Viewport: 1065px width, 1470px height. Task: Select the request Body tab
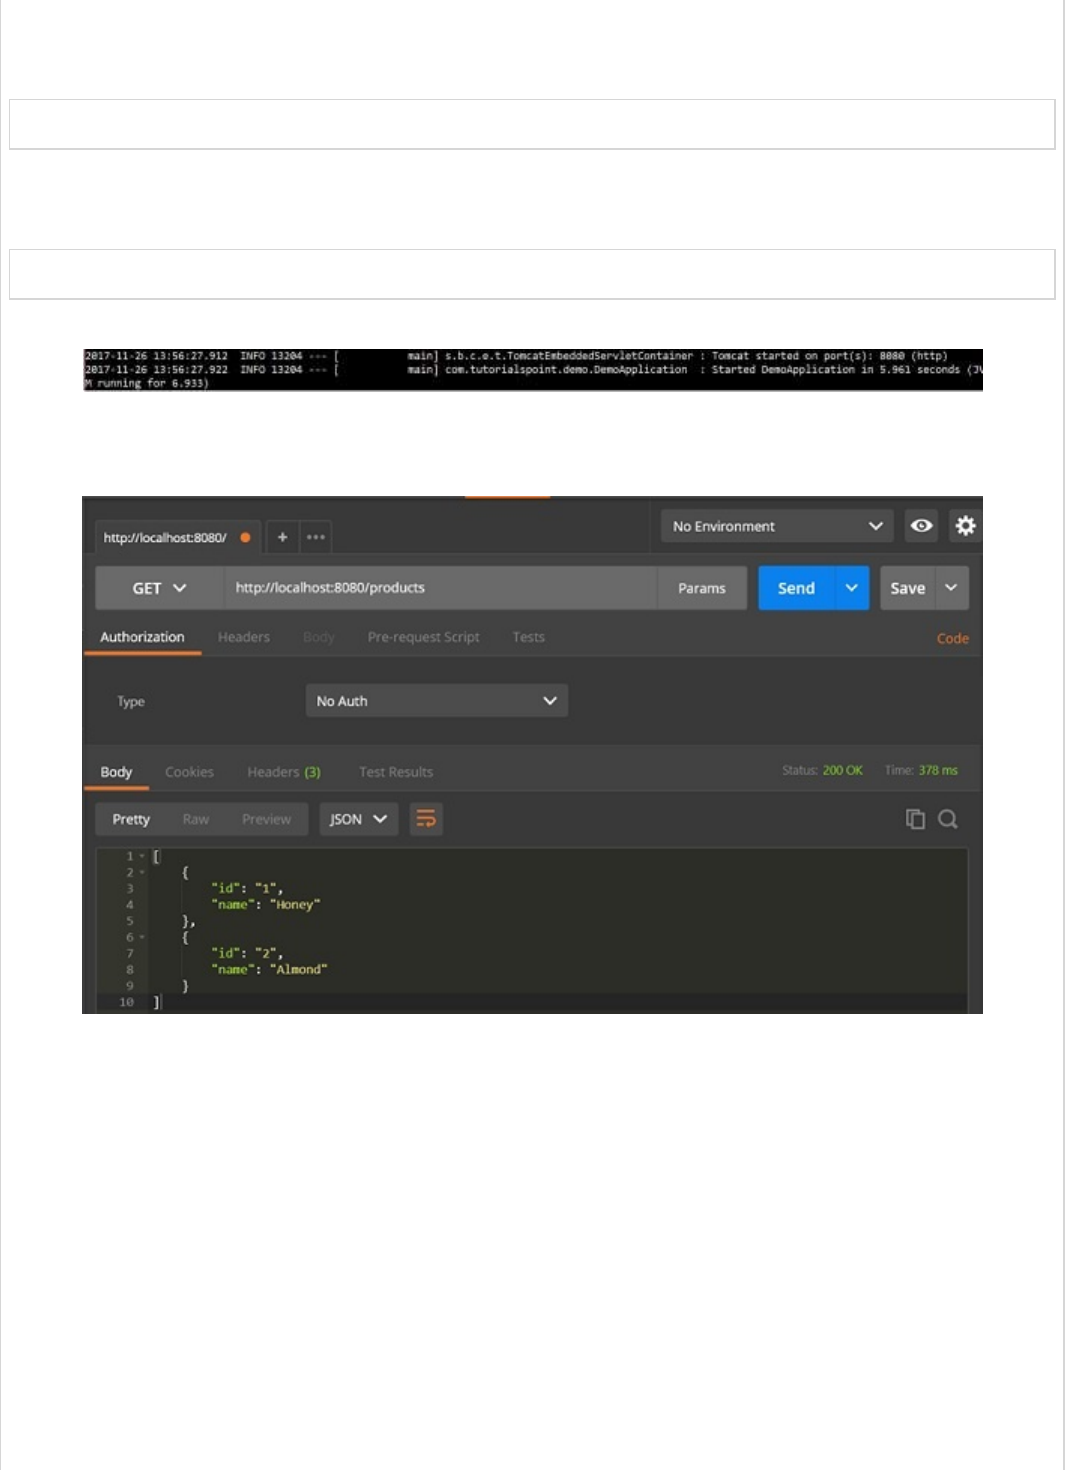319,637
